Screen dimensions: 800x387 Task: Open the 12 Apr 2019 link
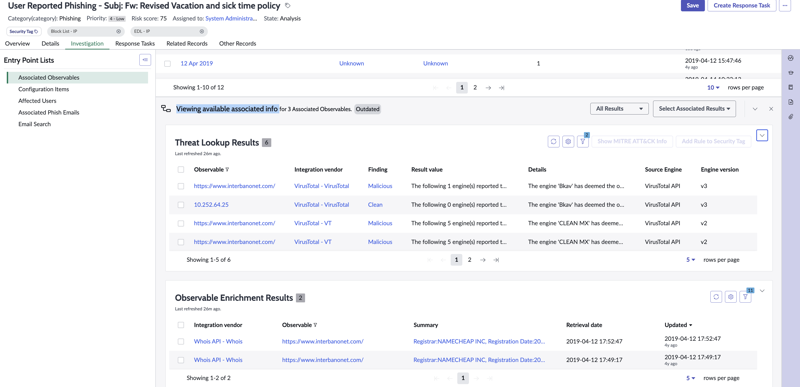(196, 64)
